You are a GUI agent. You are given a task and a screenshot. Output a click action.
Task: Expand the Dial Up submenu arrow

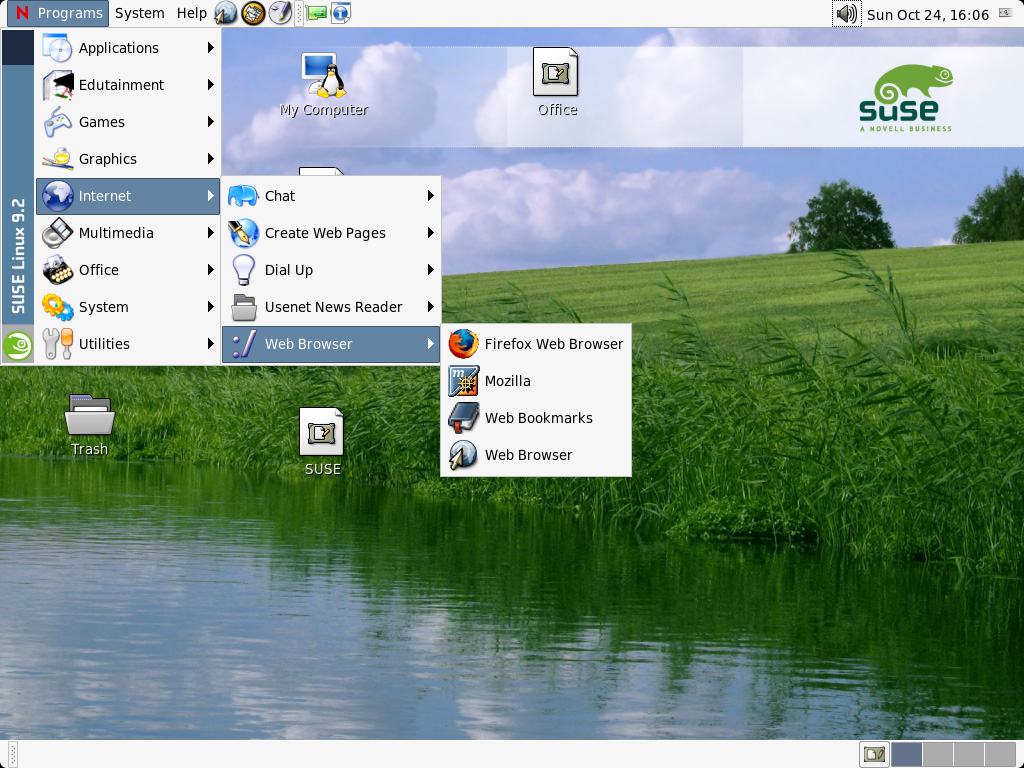click(430, 270)
